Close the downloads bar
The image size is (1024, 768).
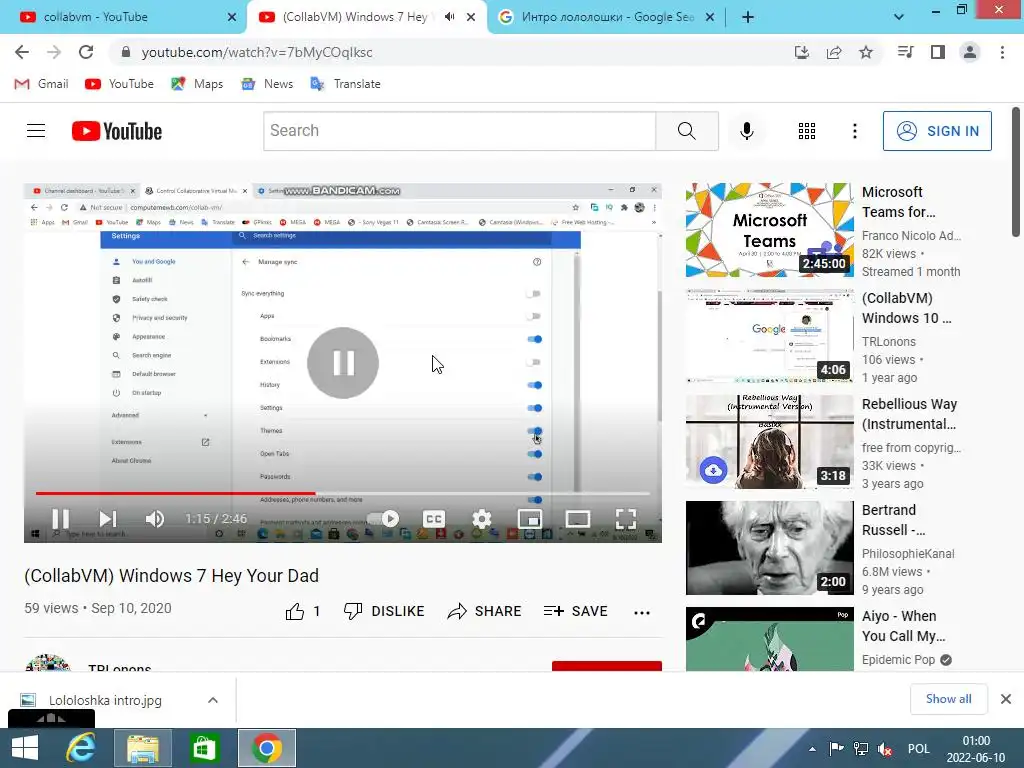[x=1006, y=699]
